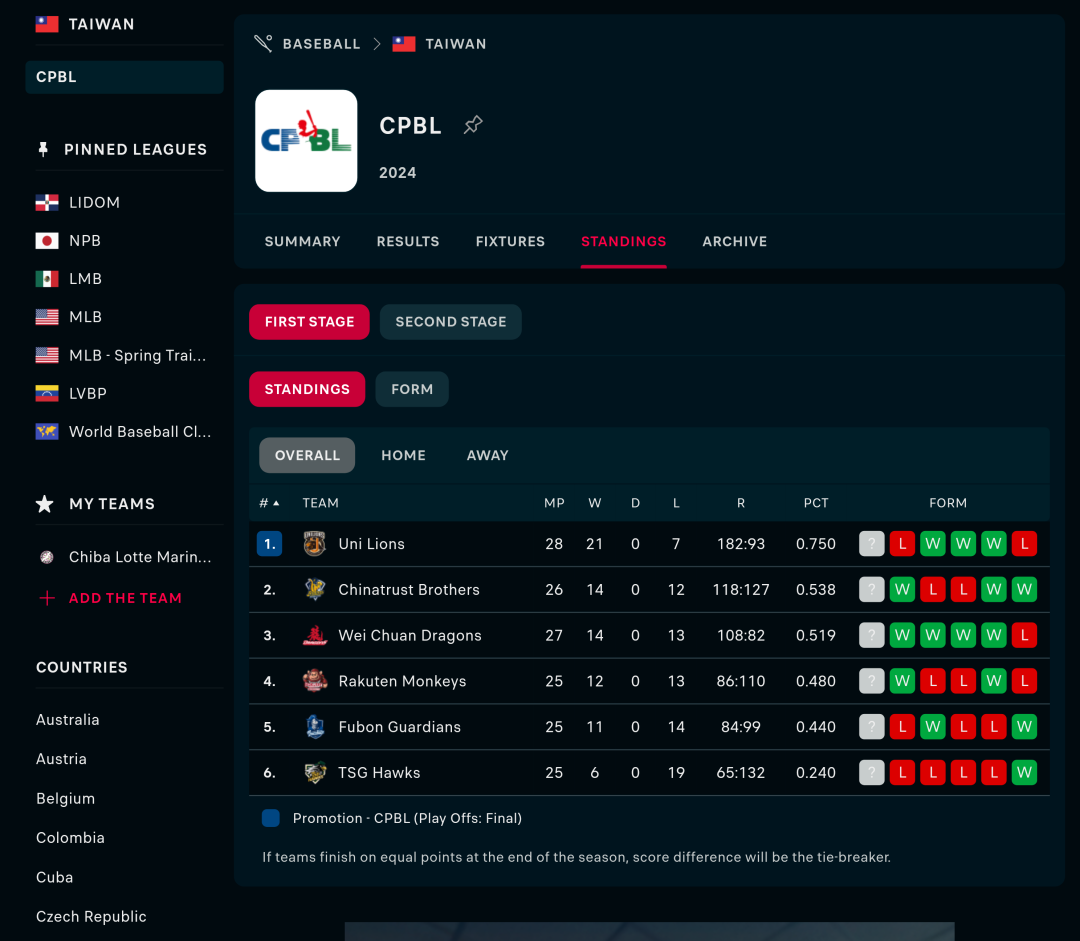The width and height of the screenshot is (1080, 941).
Task: Select CPBL in the left sidebar
Action: [125, 77]
